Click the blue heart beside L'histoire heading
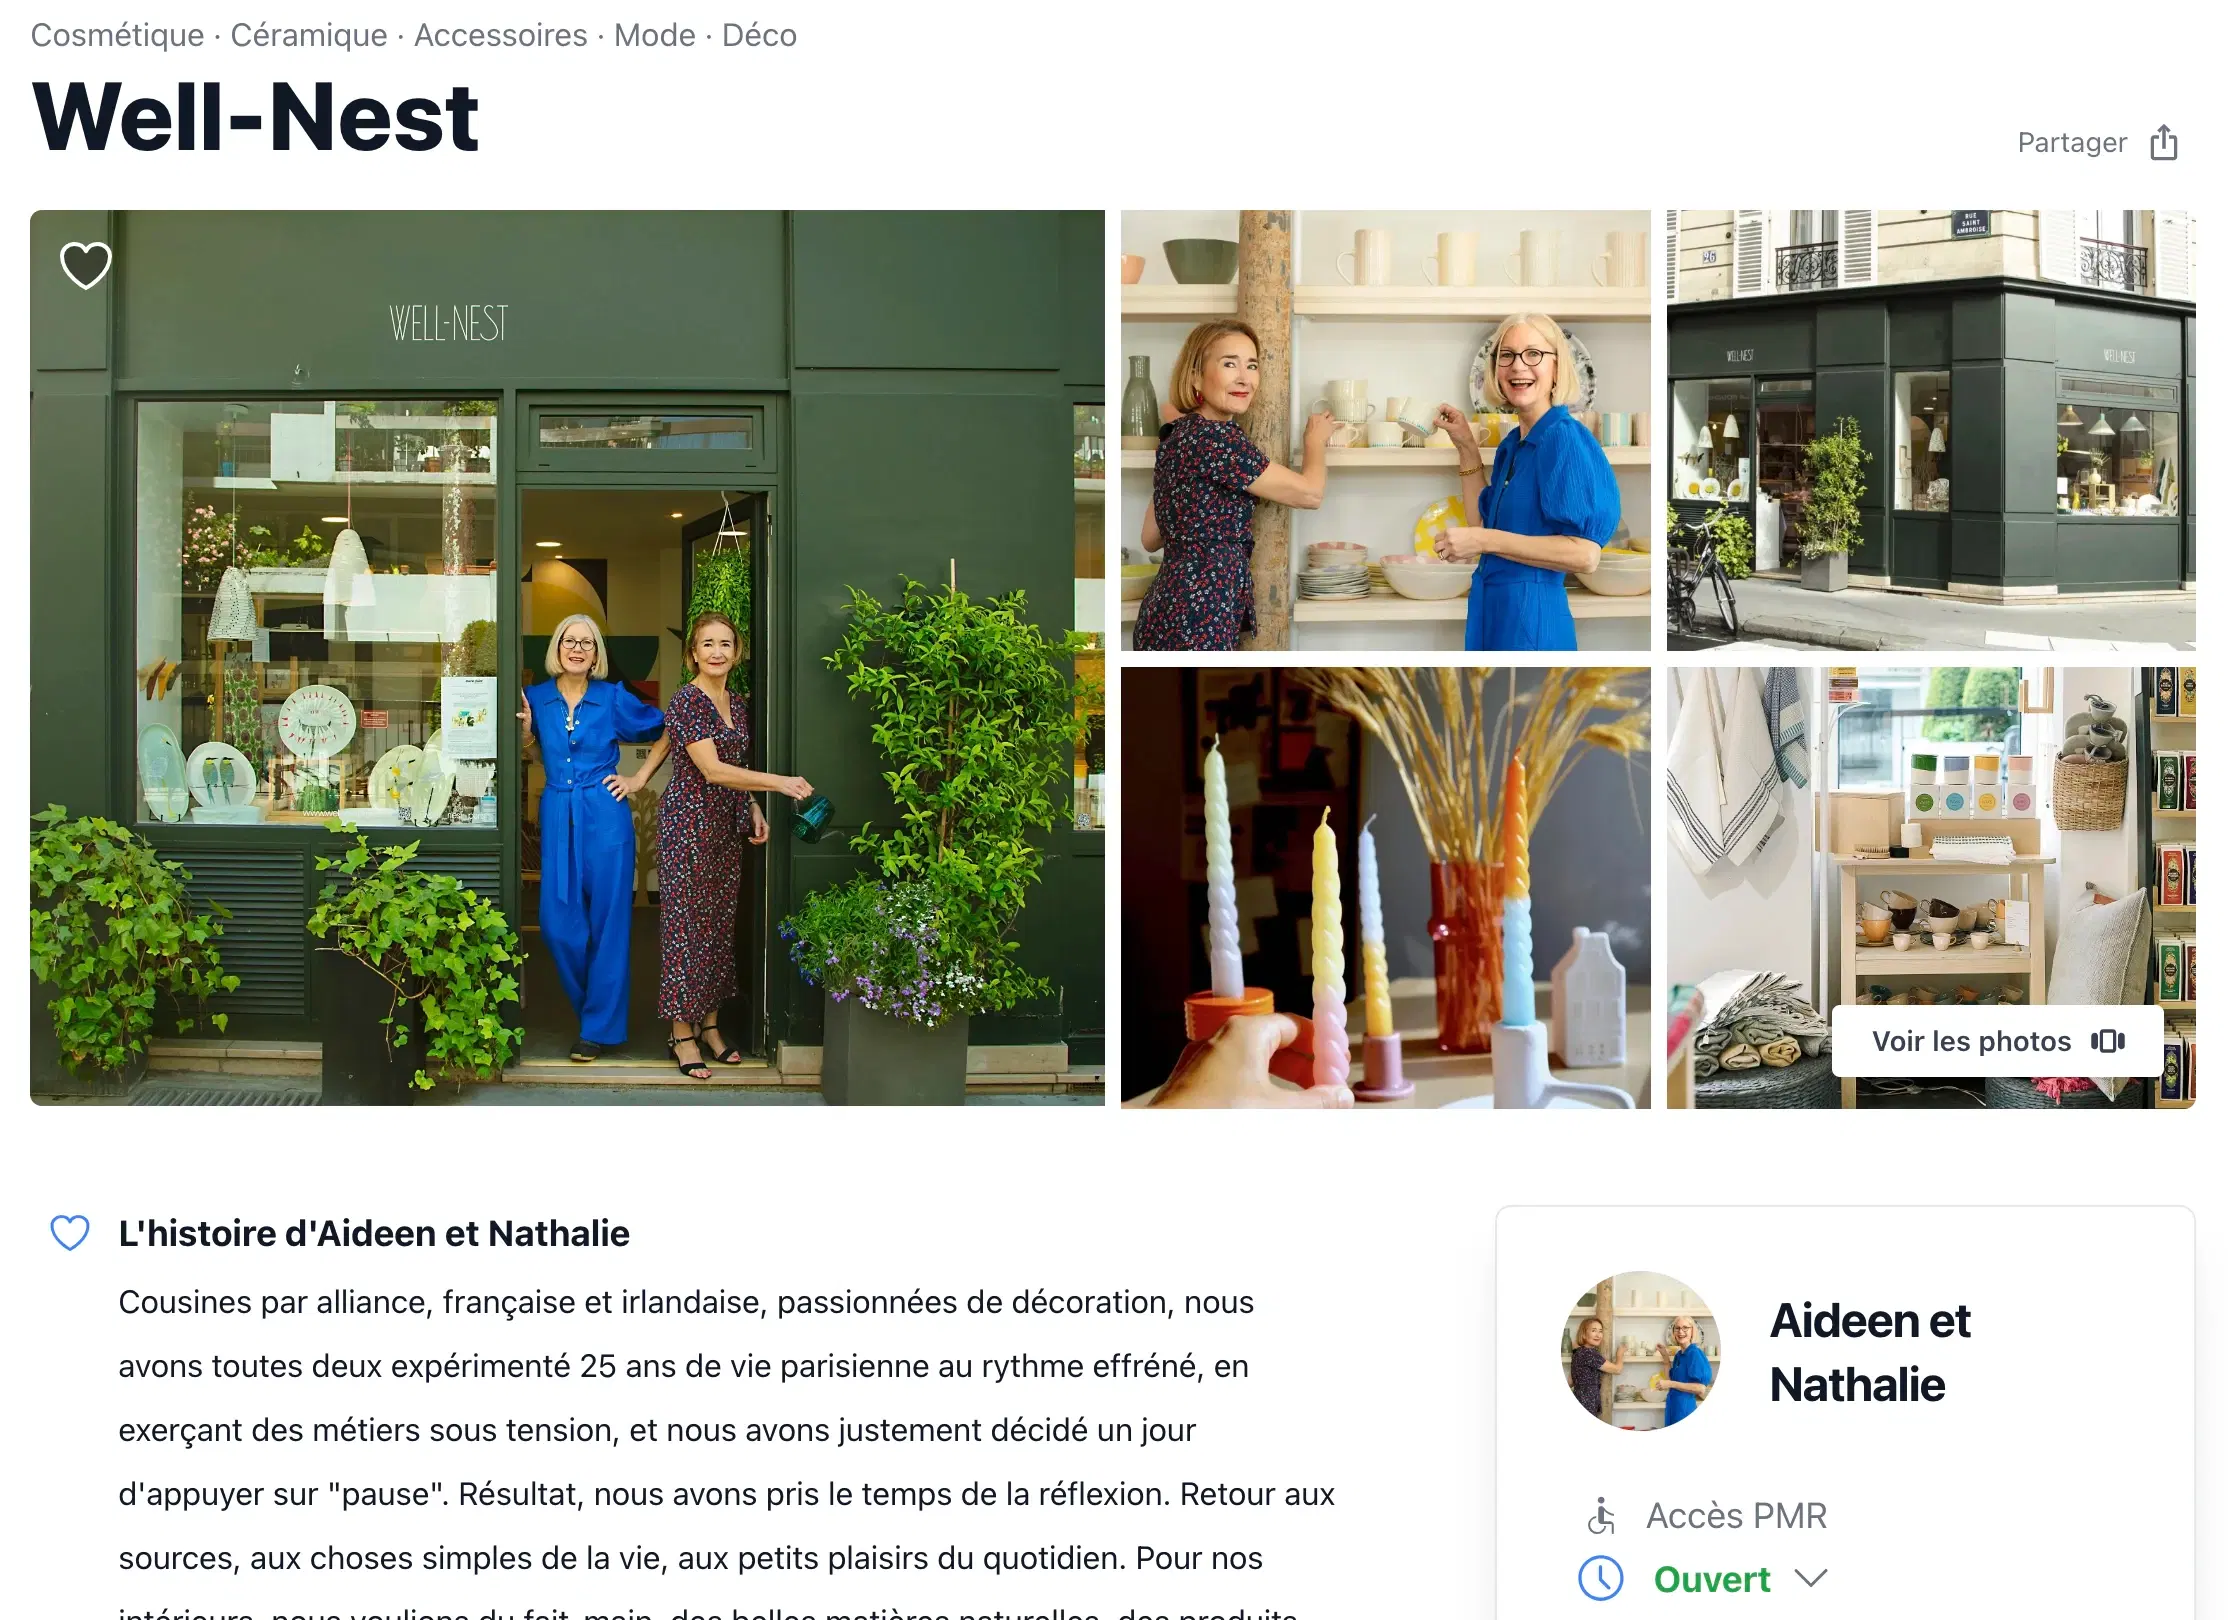 70,1233
